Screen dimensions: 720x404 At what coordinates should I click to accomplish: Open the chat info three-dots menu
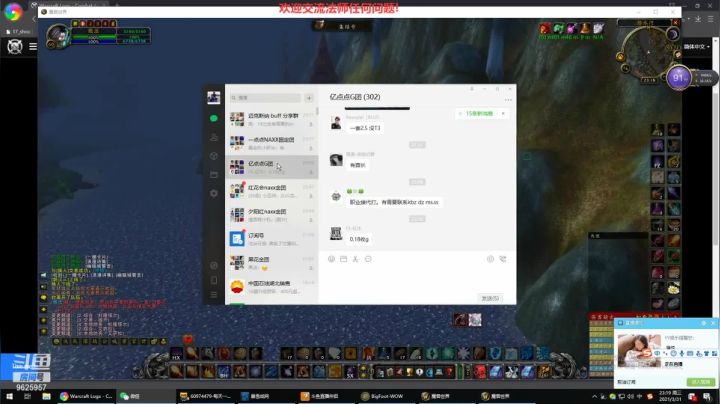pos(508,100)
